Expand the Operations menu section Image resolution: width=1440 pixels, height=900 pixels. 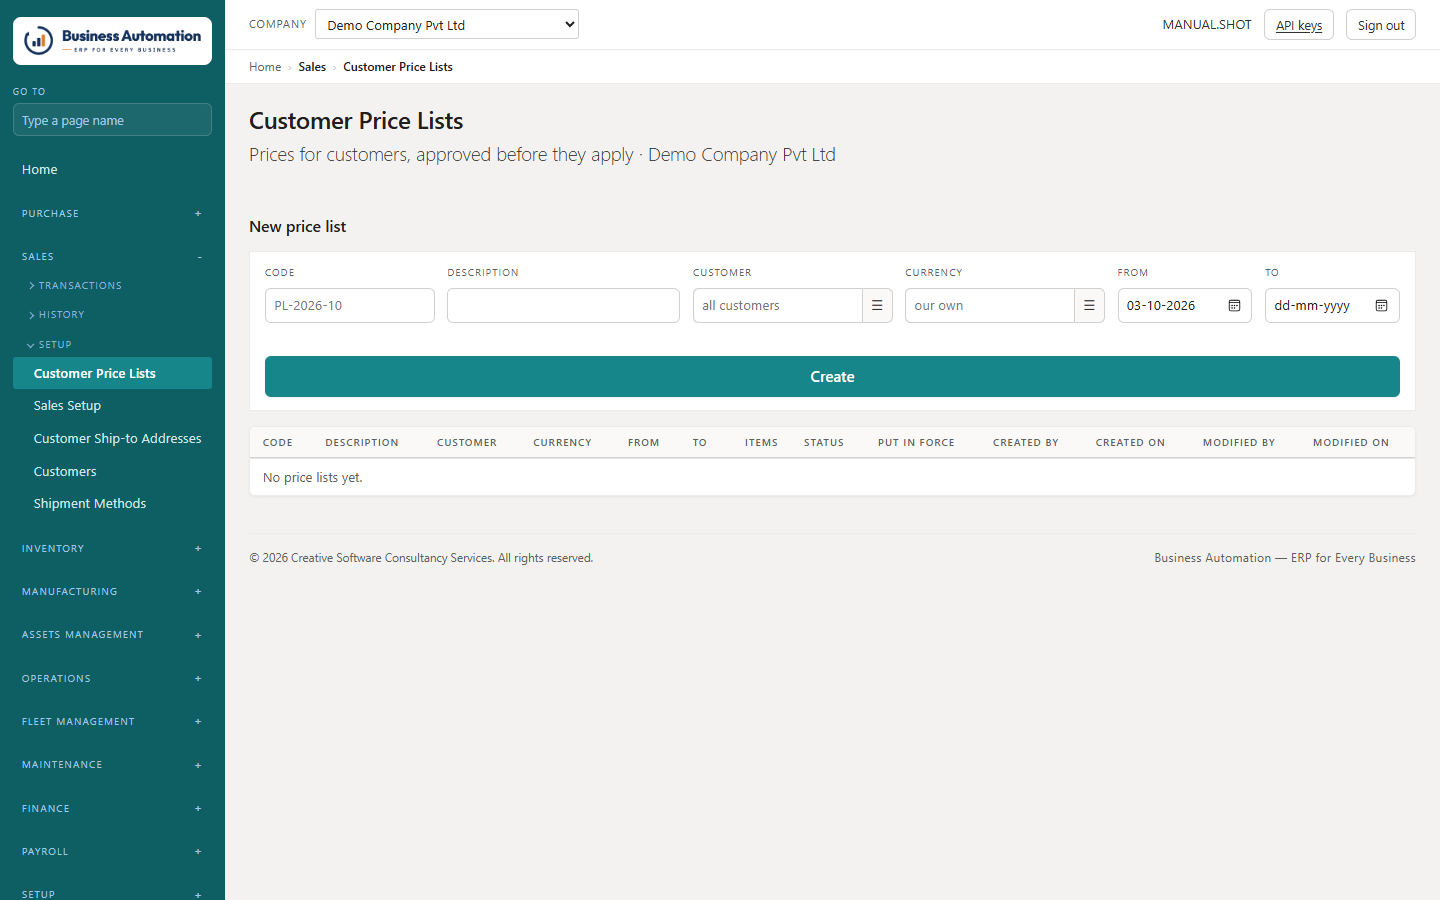(x=112, y=679)
